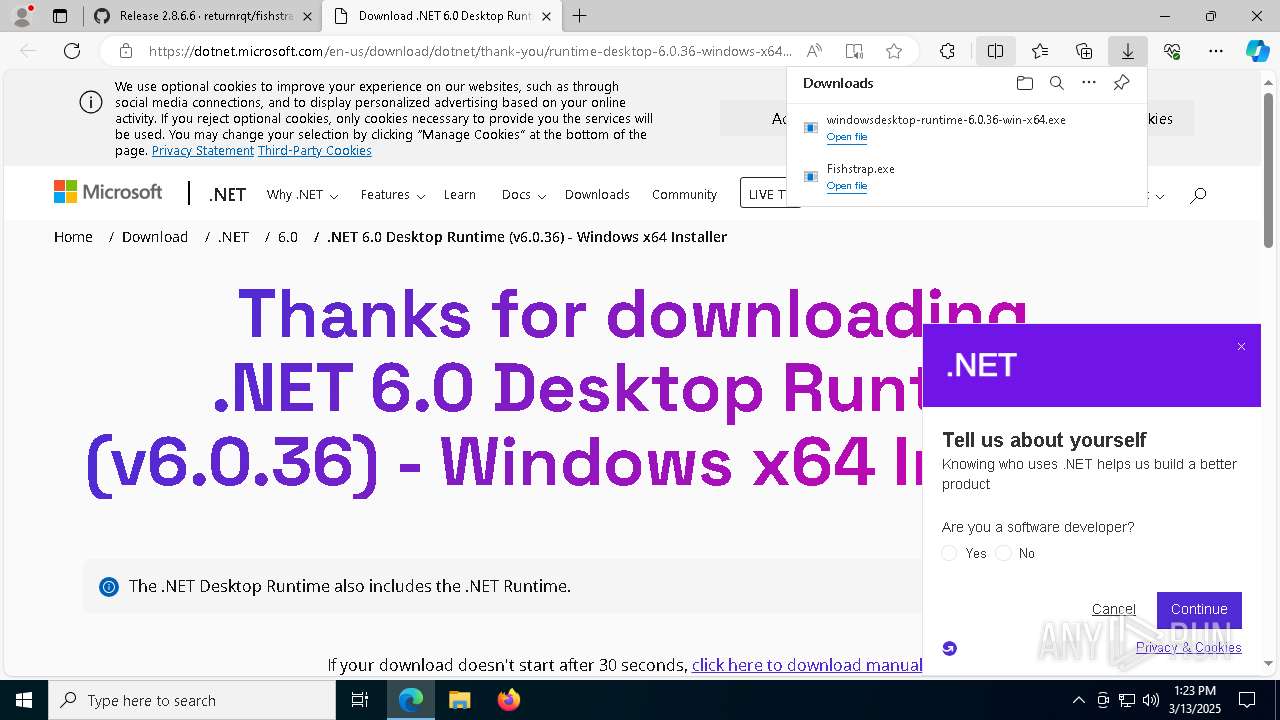This screenshot has height=720, width=1280.
Task: Open the extensions puzzle icon
Action: point(947,51)
